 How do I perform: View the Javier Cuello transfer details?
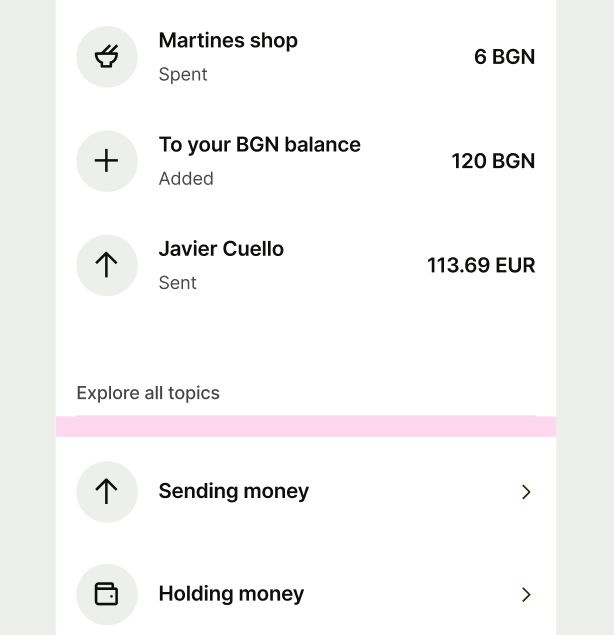(x=221, y=249)
